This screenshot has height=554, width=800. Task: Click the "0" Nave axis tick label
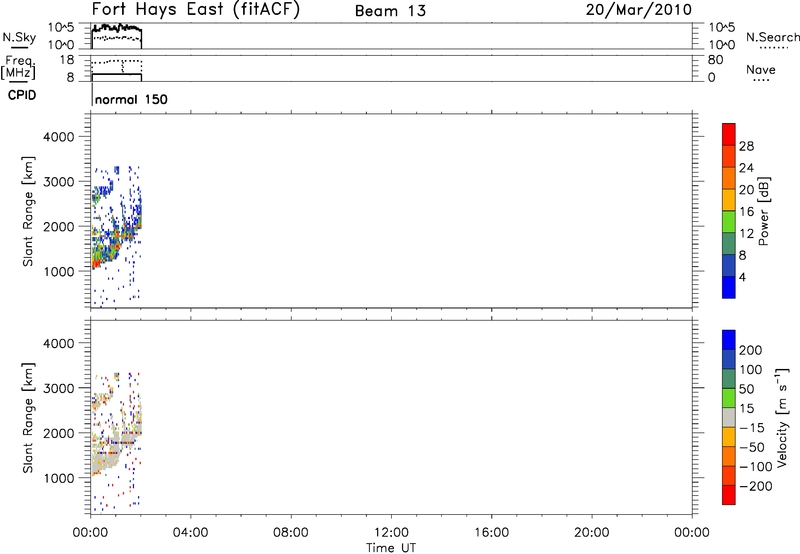click(x=712, y=78)
